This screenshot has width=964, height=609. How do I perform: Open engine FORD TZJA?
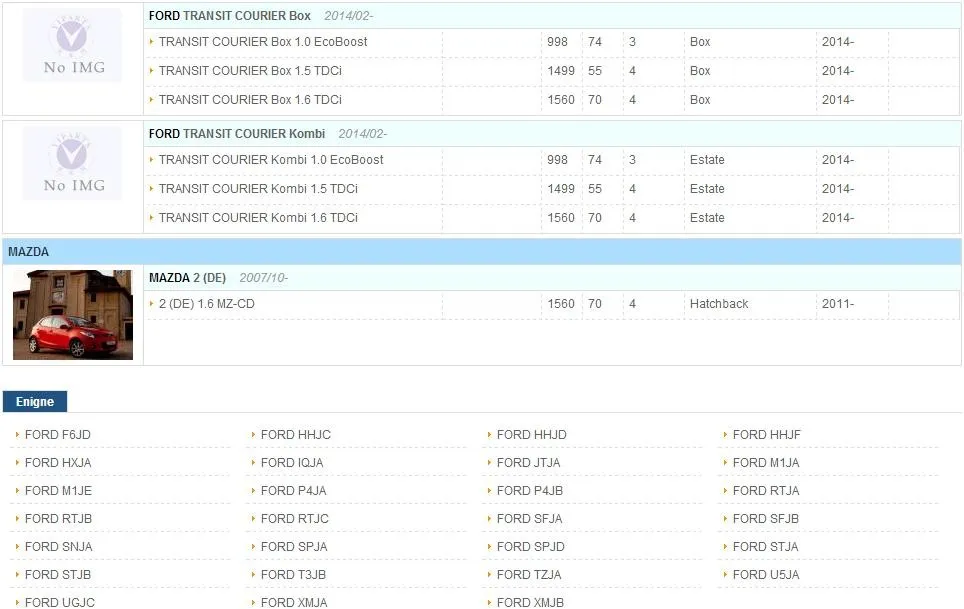click(x=529, y=575)
